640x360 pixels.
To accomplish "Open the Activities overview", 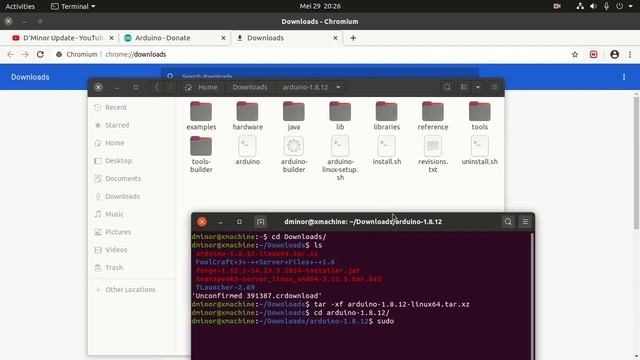I will coord(20,6).
